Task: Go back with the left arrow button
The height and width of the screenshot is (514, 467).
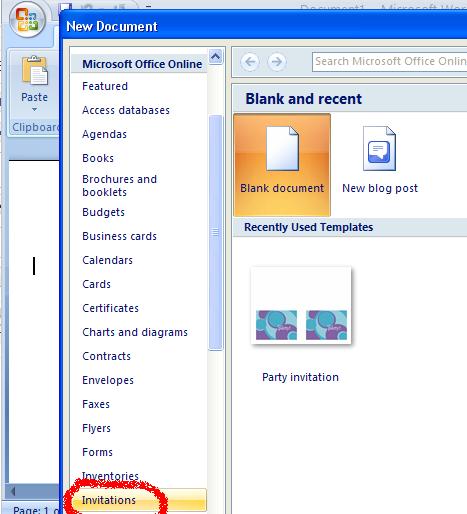Action: pyautogui.click(x=250, y=62)
